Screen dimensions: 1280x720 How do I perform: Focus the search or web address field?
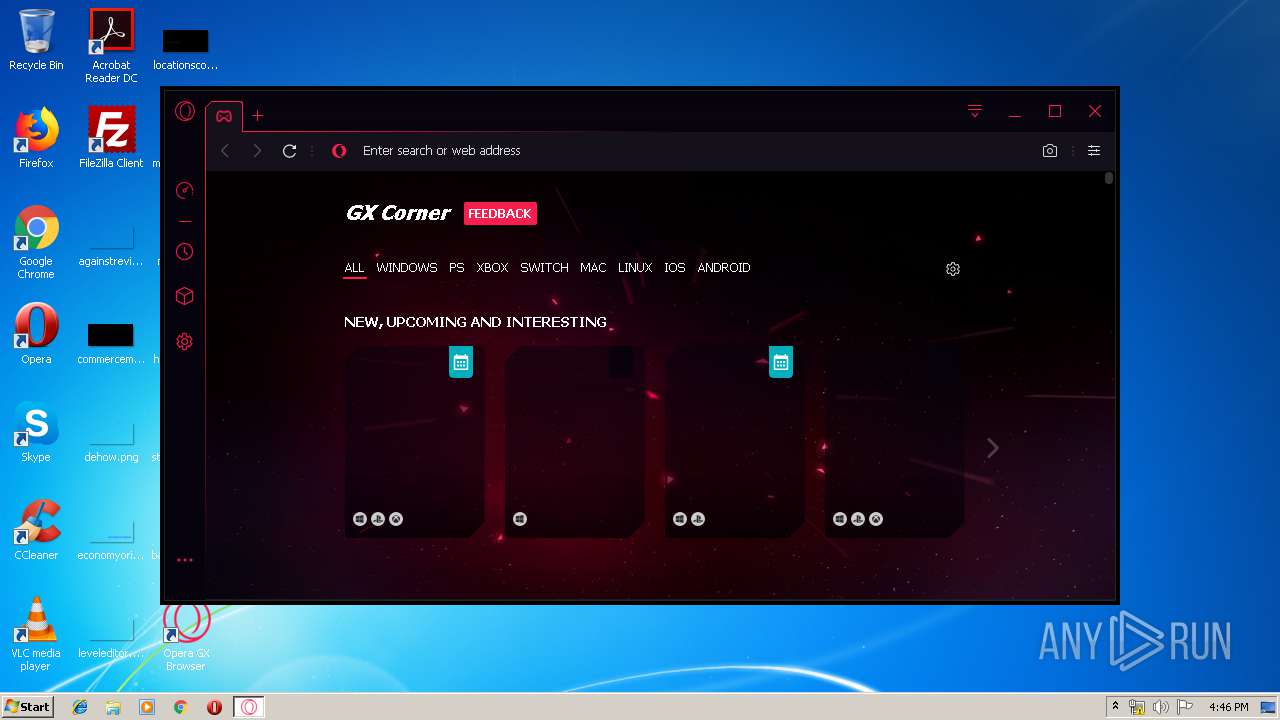(x=690, y=151)
